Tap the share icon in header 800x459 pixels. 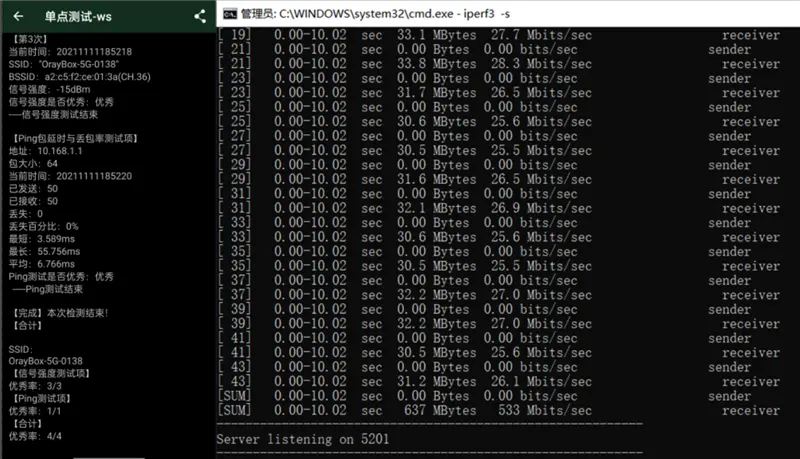[x=200, y=16]
